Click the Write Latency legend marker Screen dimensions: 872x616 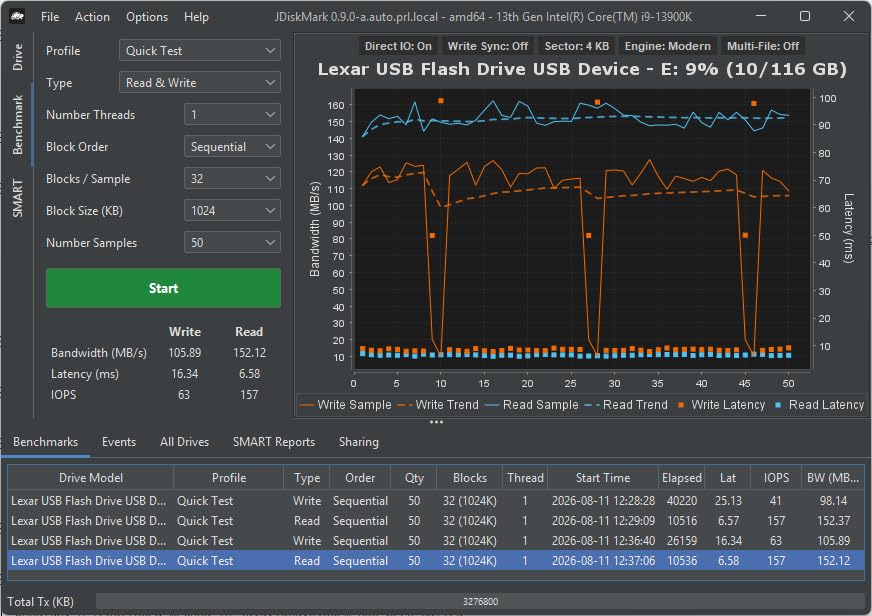[x=681, y=405]
